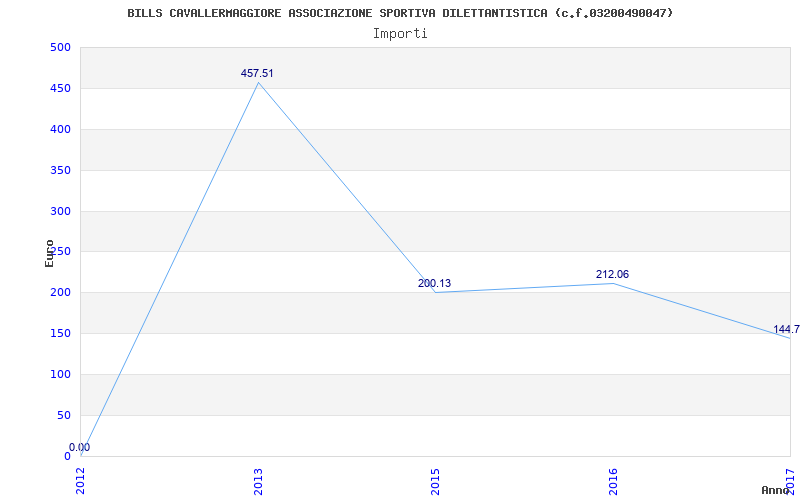Click the 450 y-axis value

60,88
